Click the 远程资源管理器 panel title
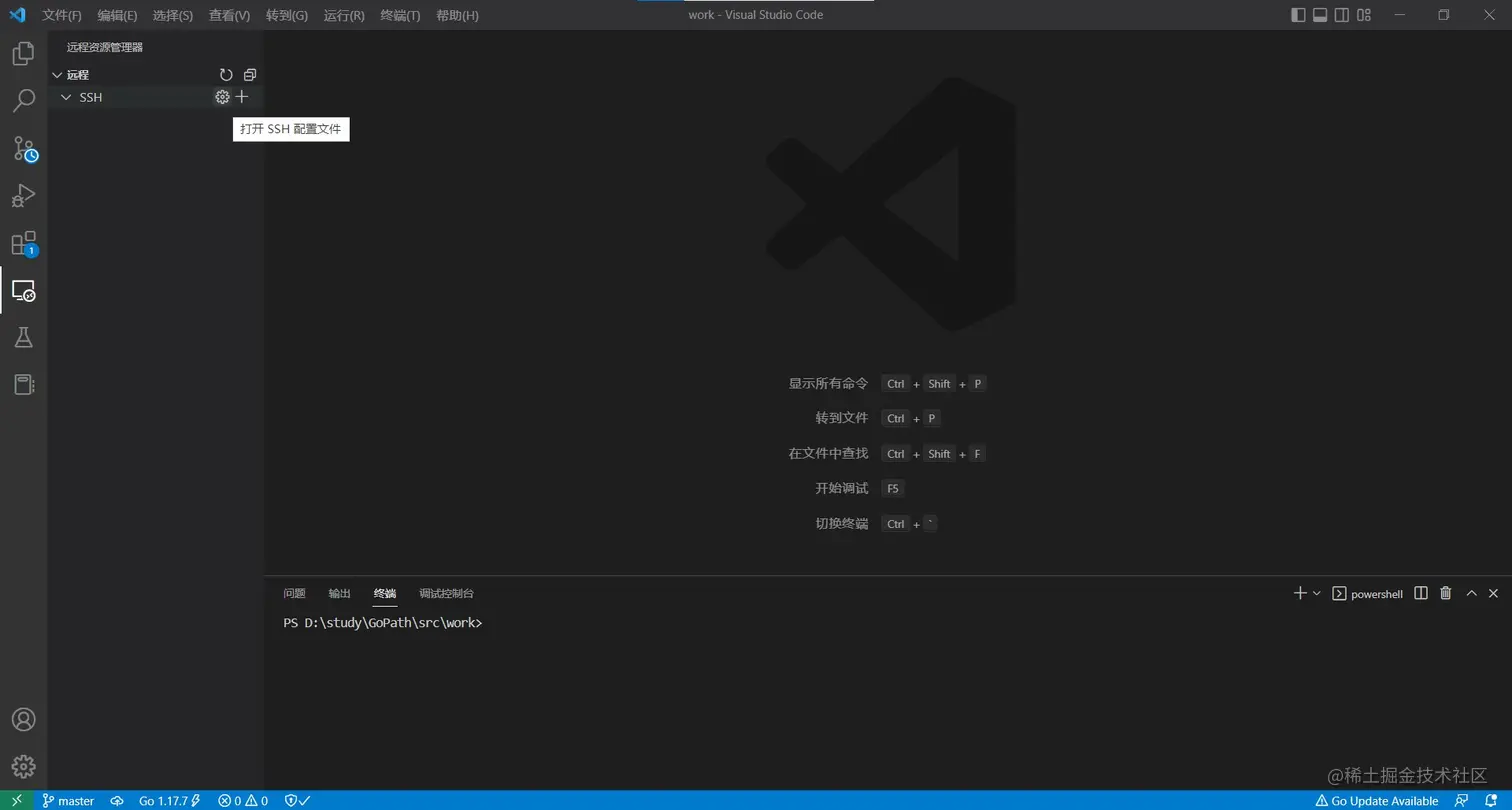Image resolution: width=1512 pixels, height=810 pixels. pos(105,47)
